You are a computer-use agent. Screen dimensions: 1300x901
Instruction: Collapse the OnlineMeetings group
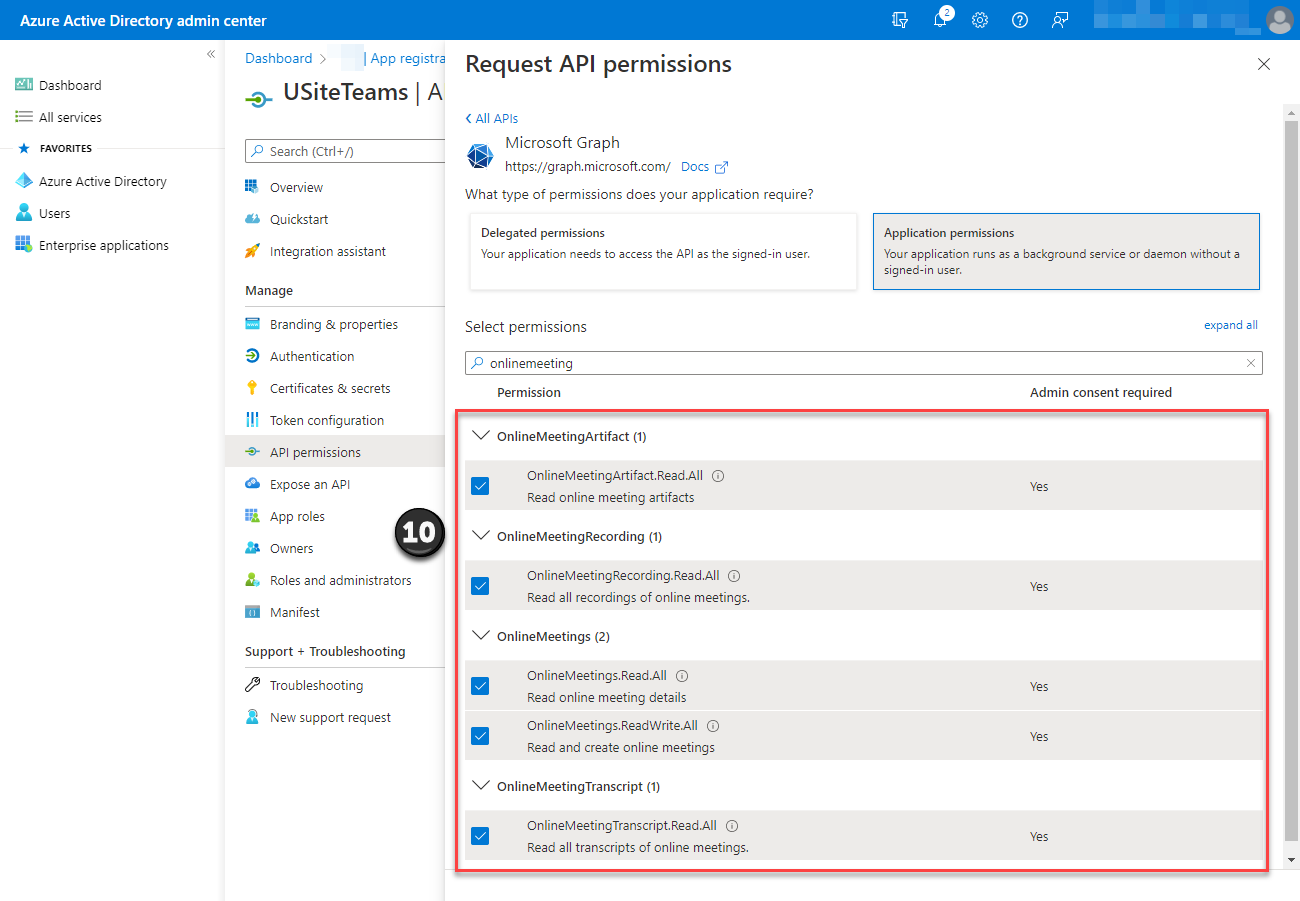pos(480,635)
